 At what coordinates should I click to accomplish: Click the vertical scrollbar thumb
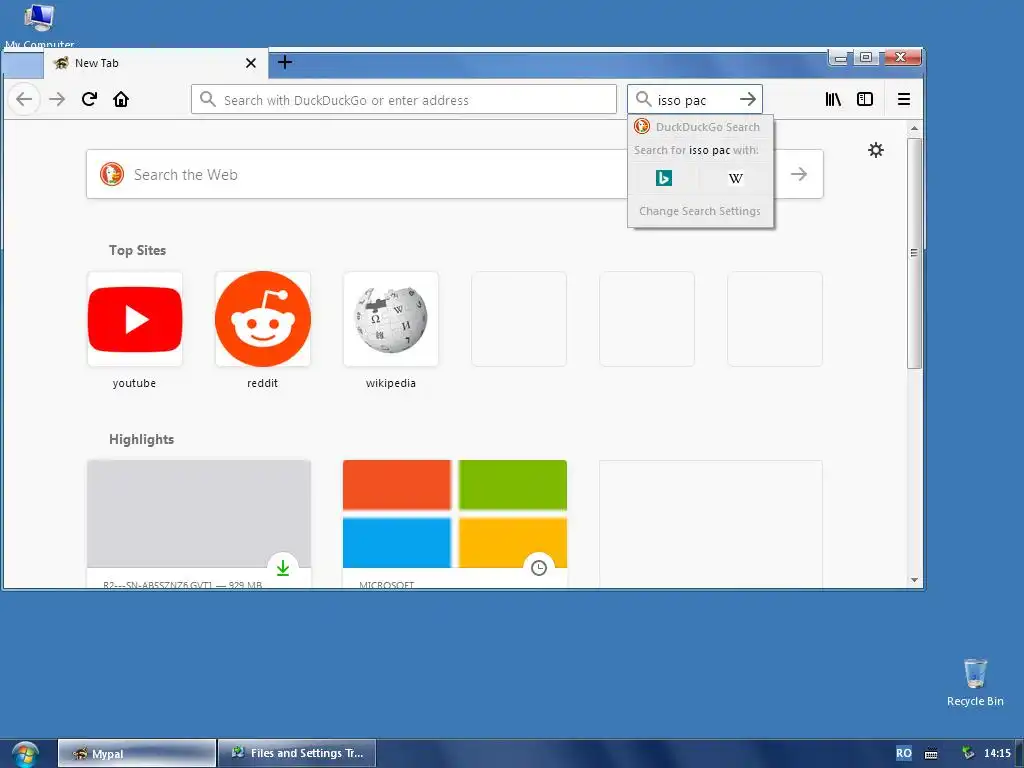coord(914,253)
